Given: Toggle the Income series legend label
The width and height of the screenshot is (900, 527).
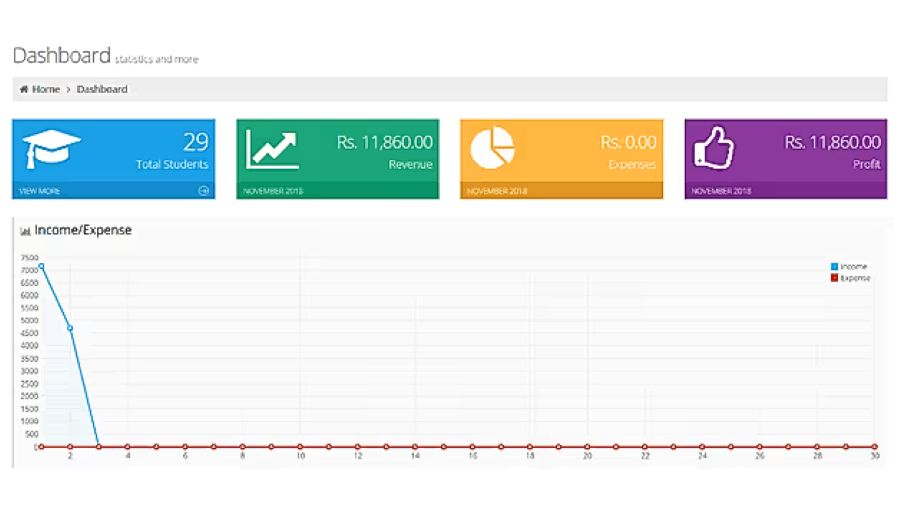Looking at the screenshot, I should point(854,267).
